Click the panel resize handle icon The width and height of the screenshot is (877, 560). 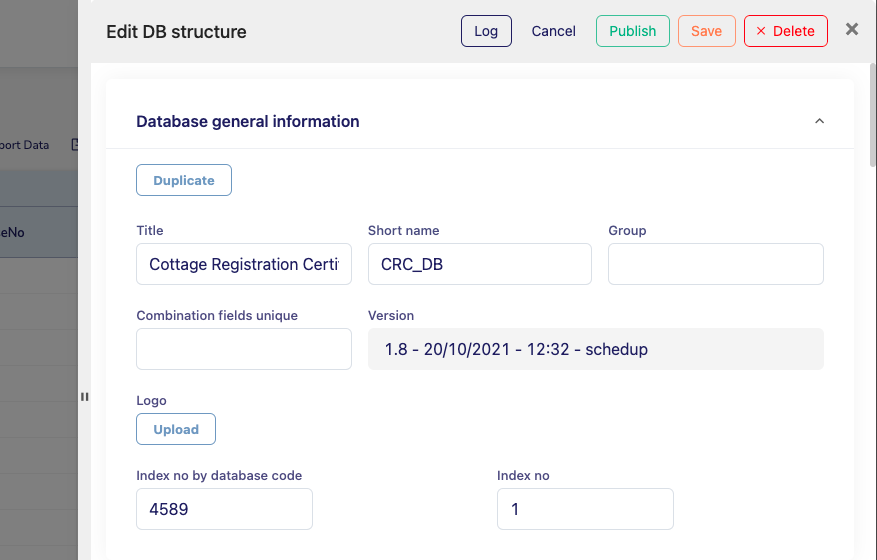pos(84,397)
